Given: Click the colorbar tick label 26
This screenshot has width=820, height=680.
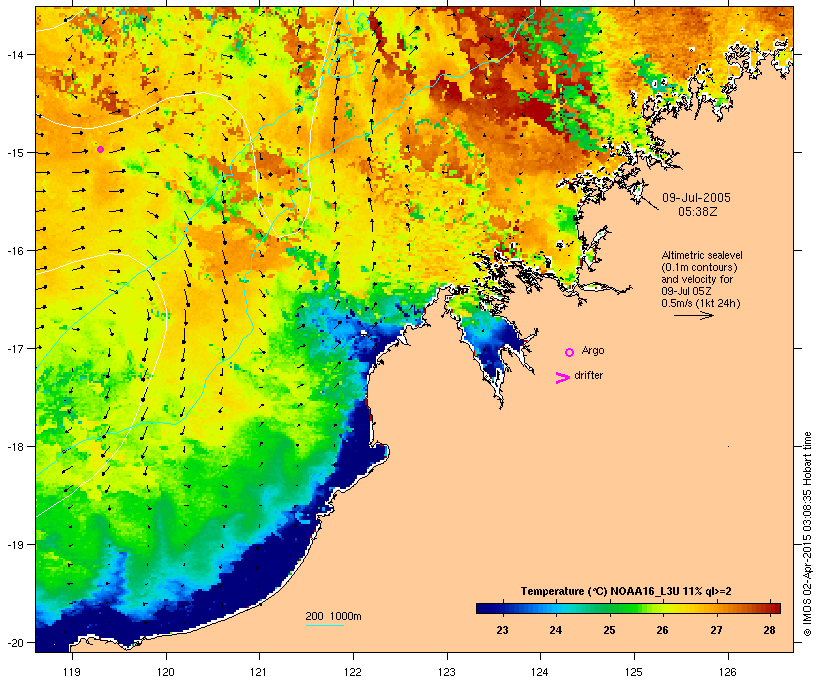Looking at the screenshot, I should pyautogui.click(x=662, y=630).
